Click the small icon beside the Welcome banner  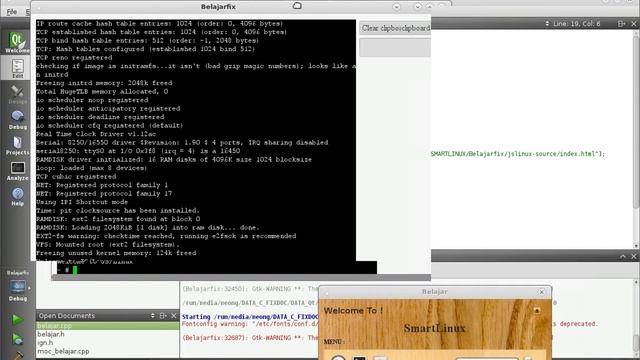point(537,311)
